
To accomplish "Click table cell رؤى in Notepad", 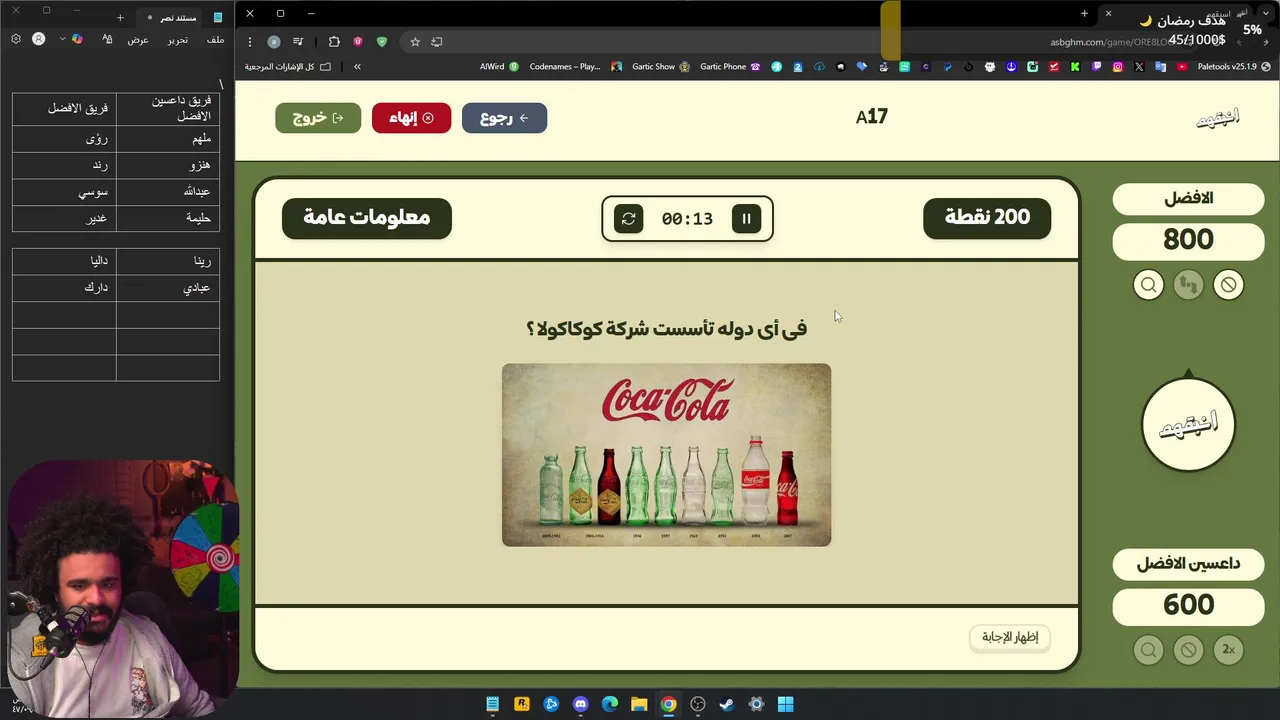I will tap(65, 140).
